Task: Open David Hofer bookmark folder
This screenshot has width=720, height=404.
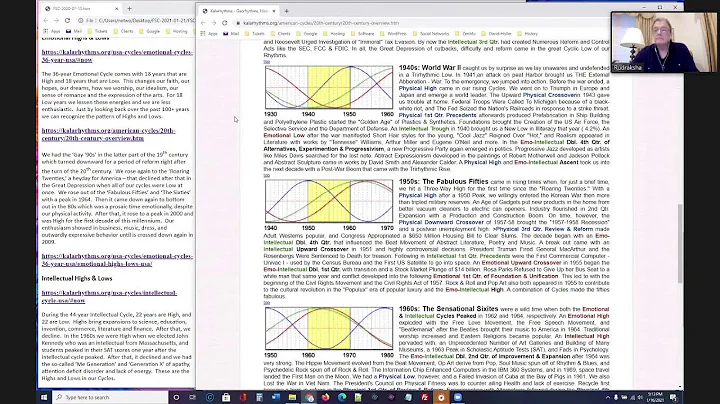Action: (x=496, y=34)
